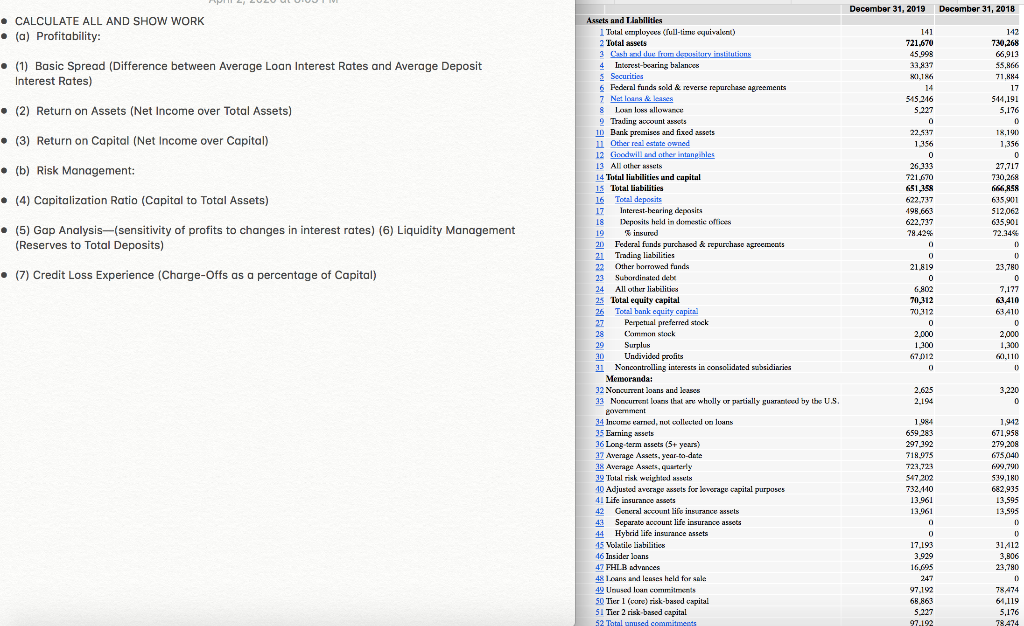Click the 'Long-term assets (5+ years)' row label
Image resolution: width=1024 pixels, height=626 pixels.
pos(652,444)
